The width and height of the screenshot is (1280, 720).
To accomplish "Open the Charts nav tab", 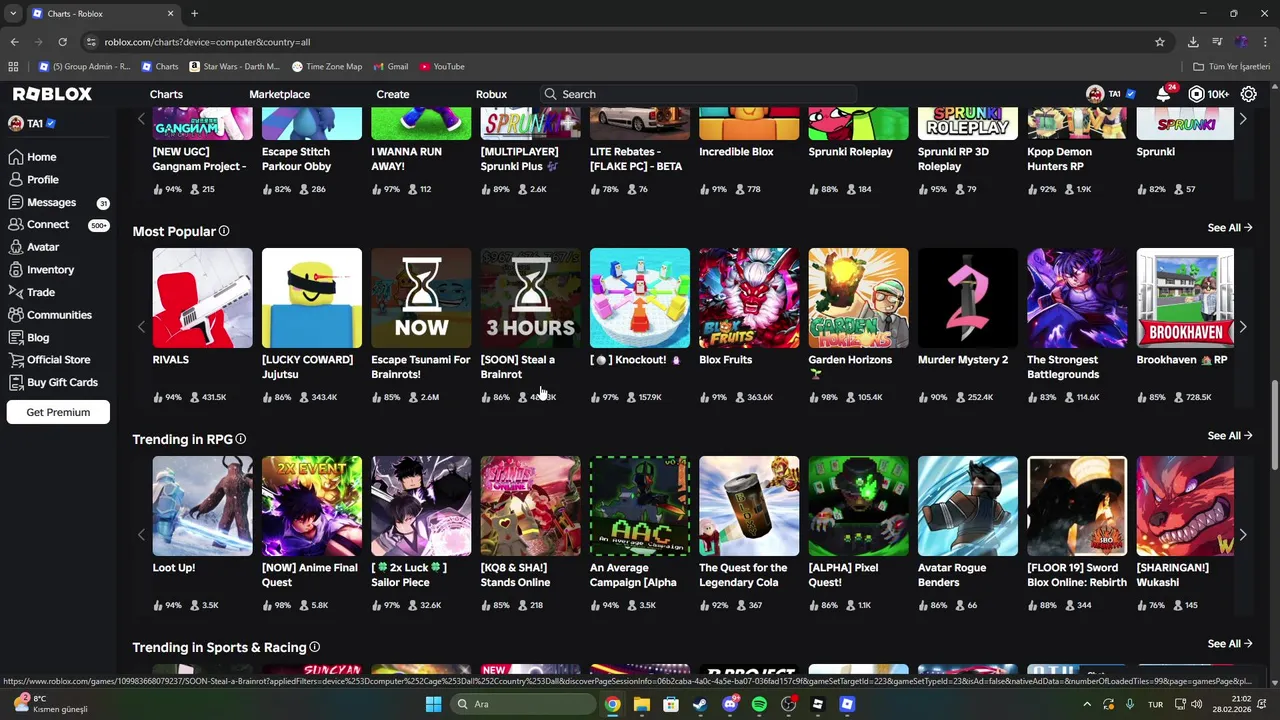I will point(166,94).
